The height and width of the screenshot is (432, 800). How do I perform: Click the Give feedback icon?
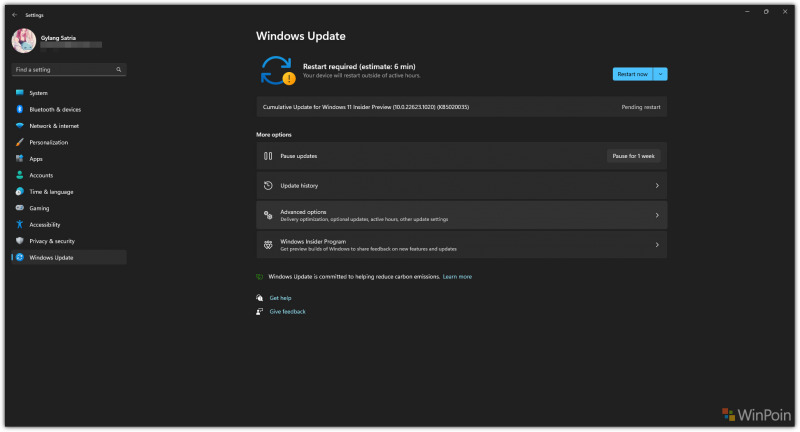click(259, 311)
